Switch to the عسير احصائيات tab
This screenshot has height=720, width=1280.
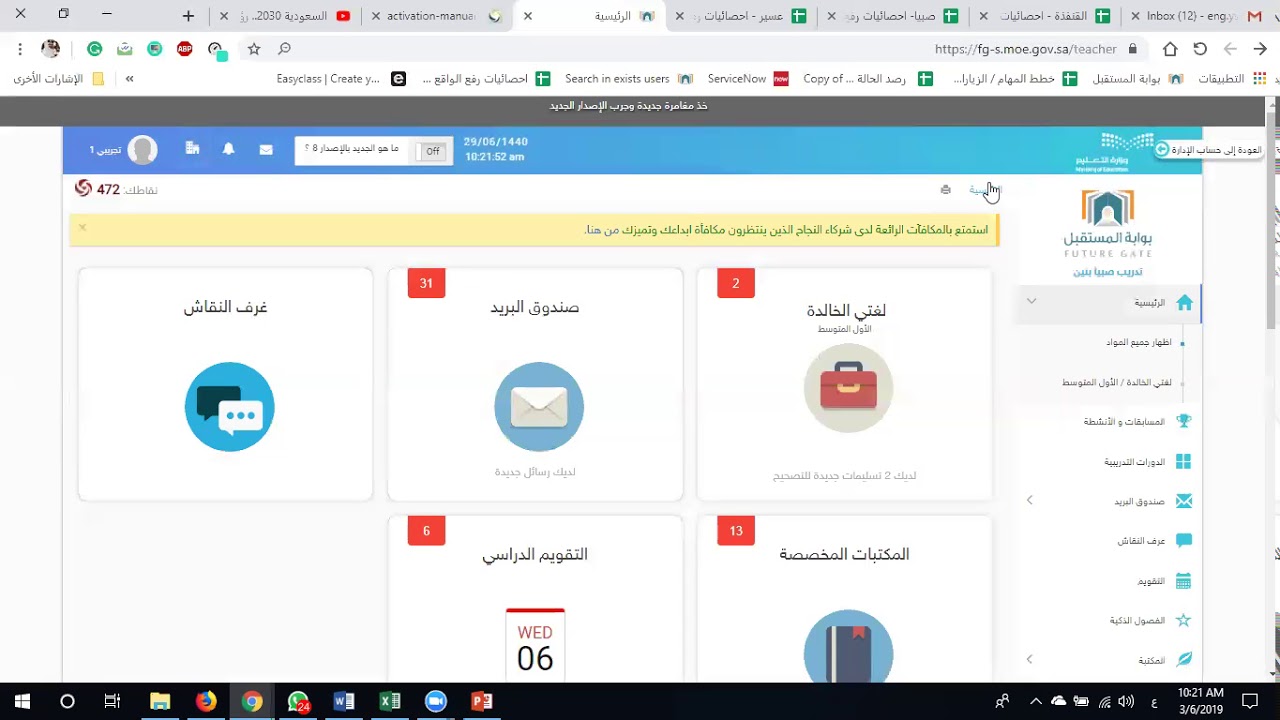click(x=741, y=16)
